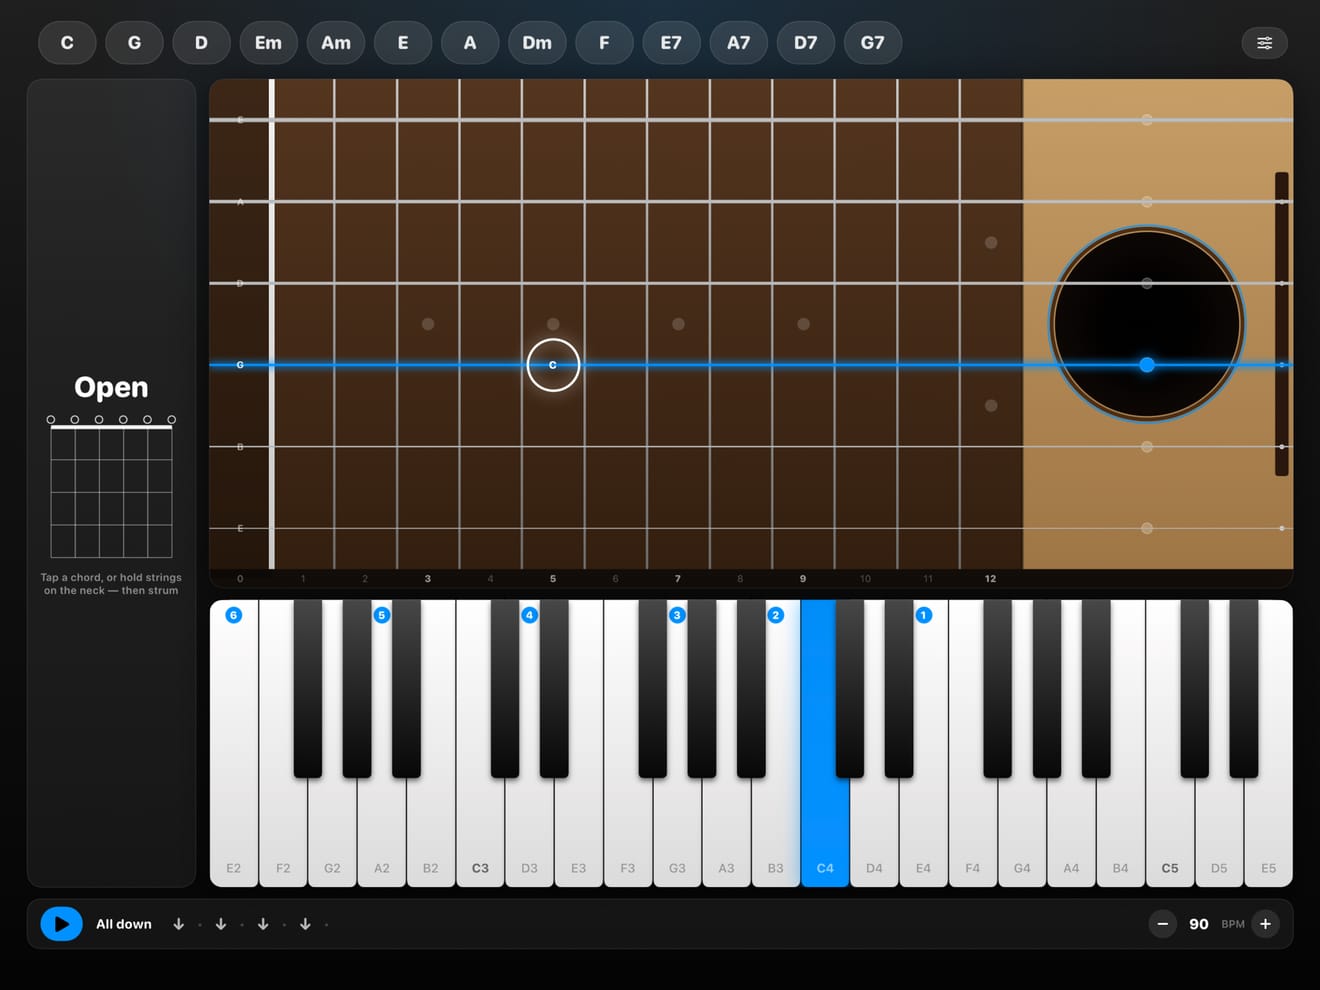
Task: Pick the E7 chord
Action: coord(671,43)
